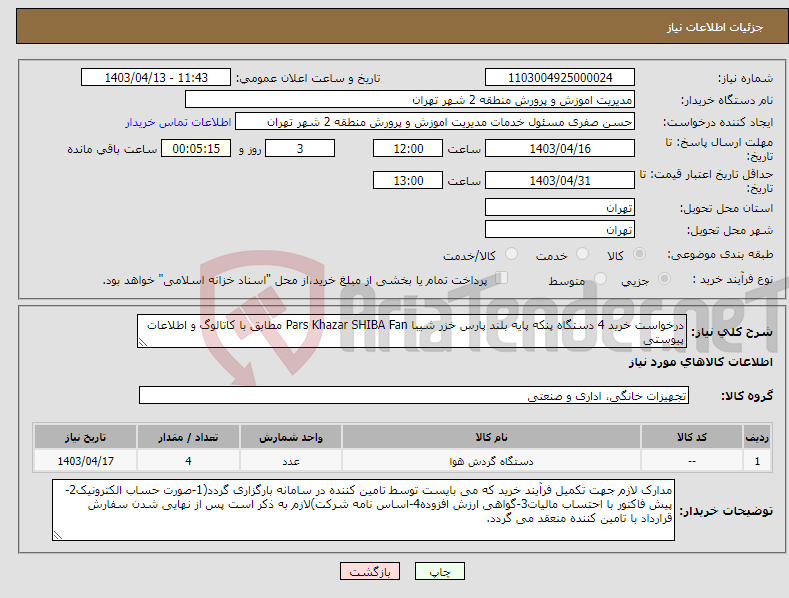Click the buyer notes text area
This screenshot has width=789, height=598.
point(363,510)
